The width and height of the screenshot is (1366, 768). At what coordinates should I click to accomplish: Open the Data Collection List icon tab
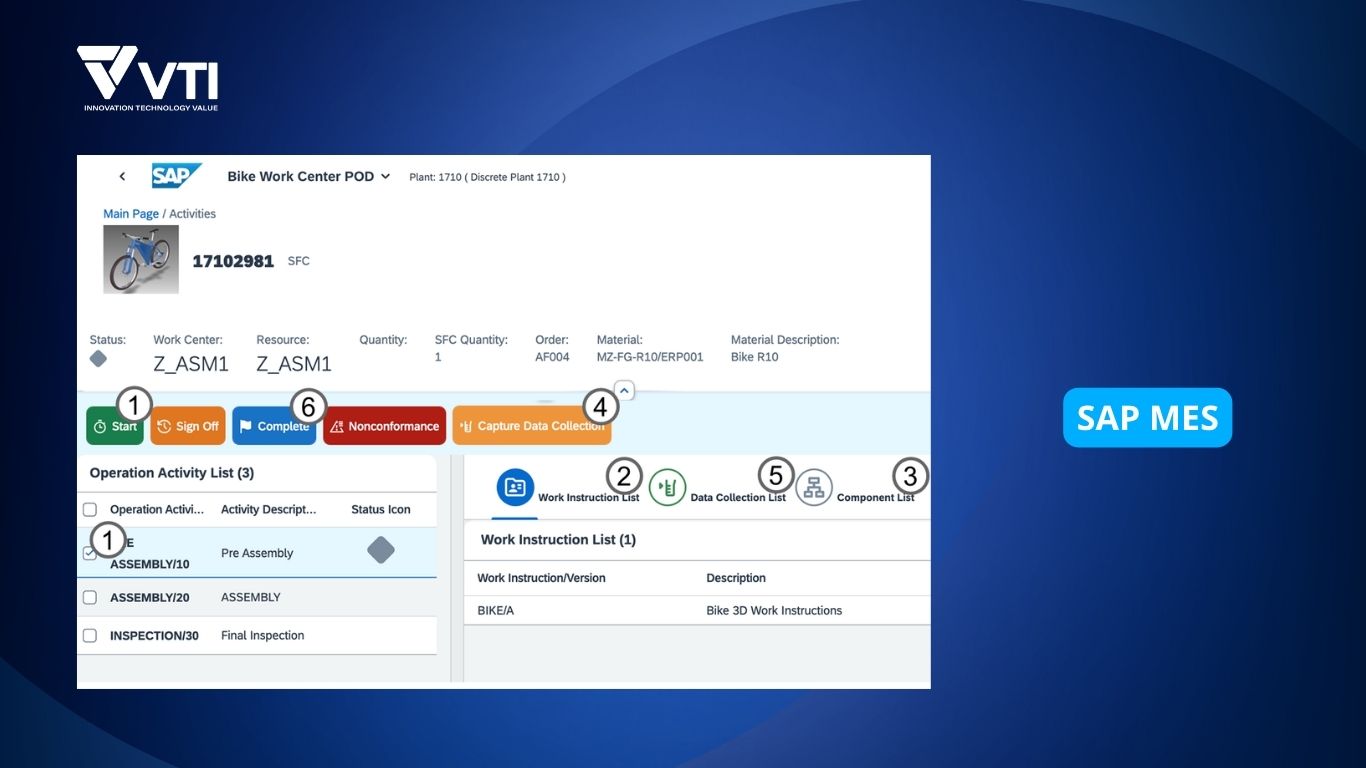tap(667, 487)
